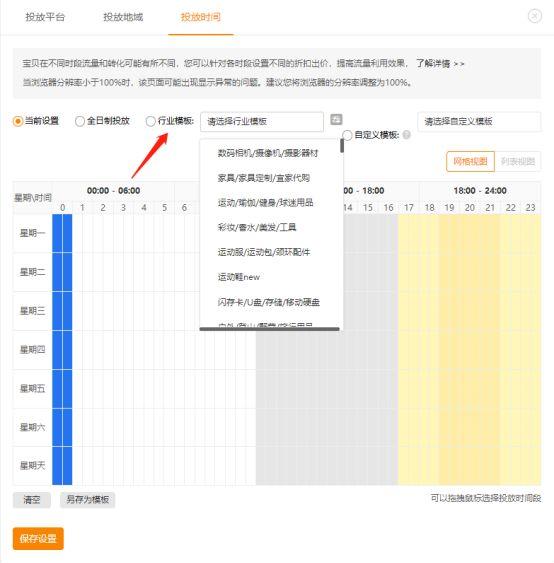Click the 清空 button

(32, 499)
